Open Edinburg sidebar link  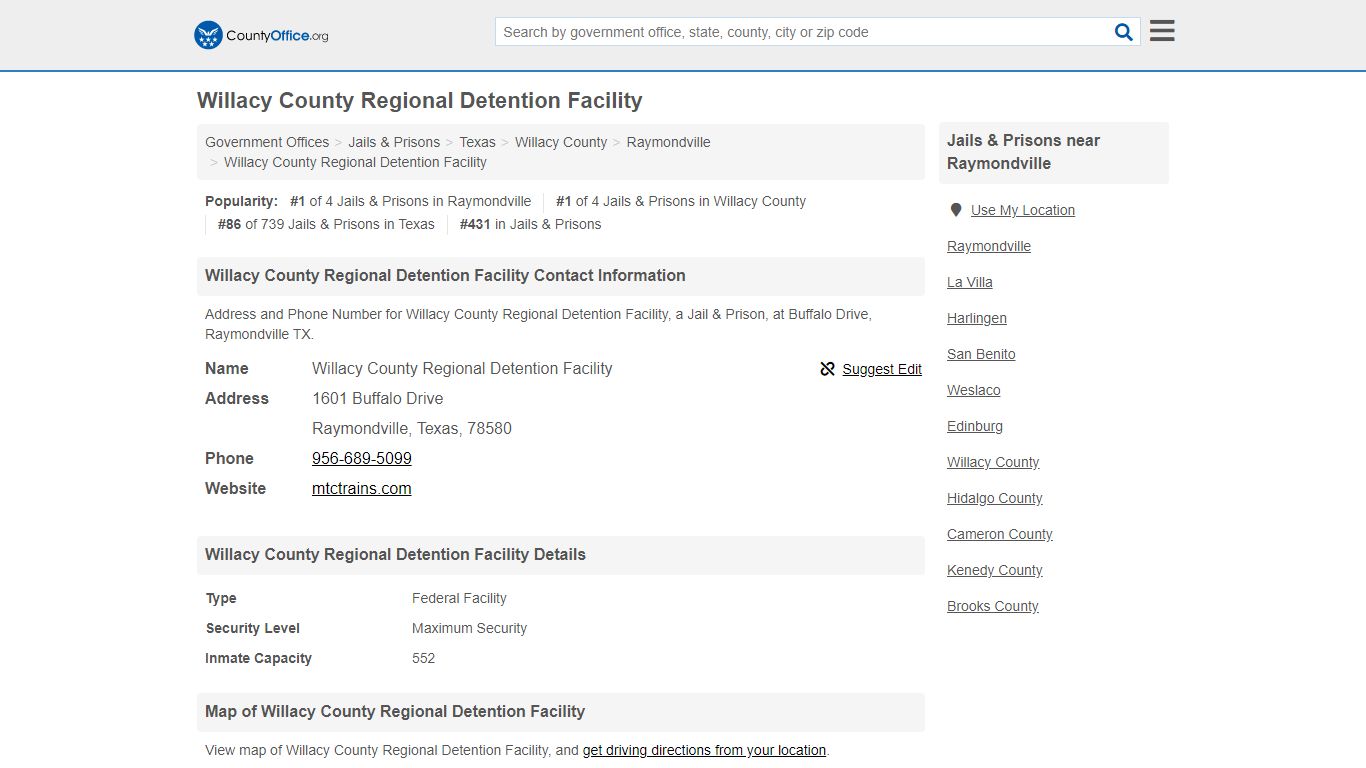(x=975, y=426)
